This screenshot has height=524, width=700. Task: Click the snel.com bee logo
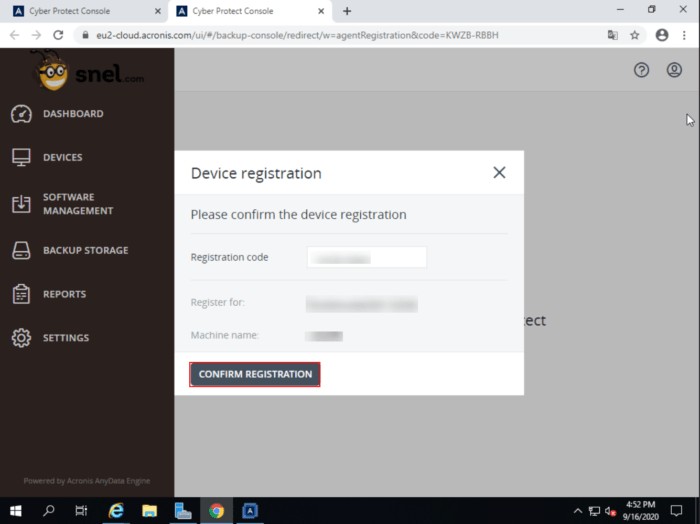tap(87, 71)
